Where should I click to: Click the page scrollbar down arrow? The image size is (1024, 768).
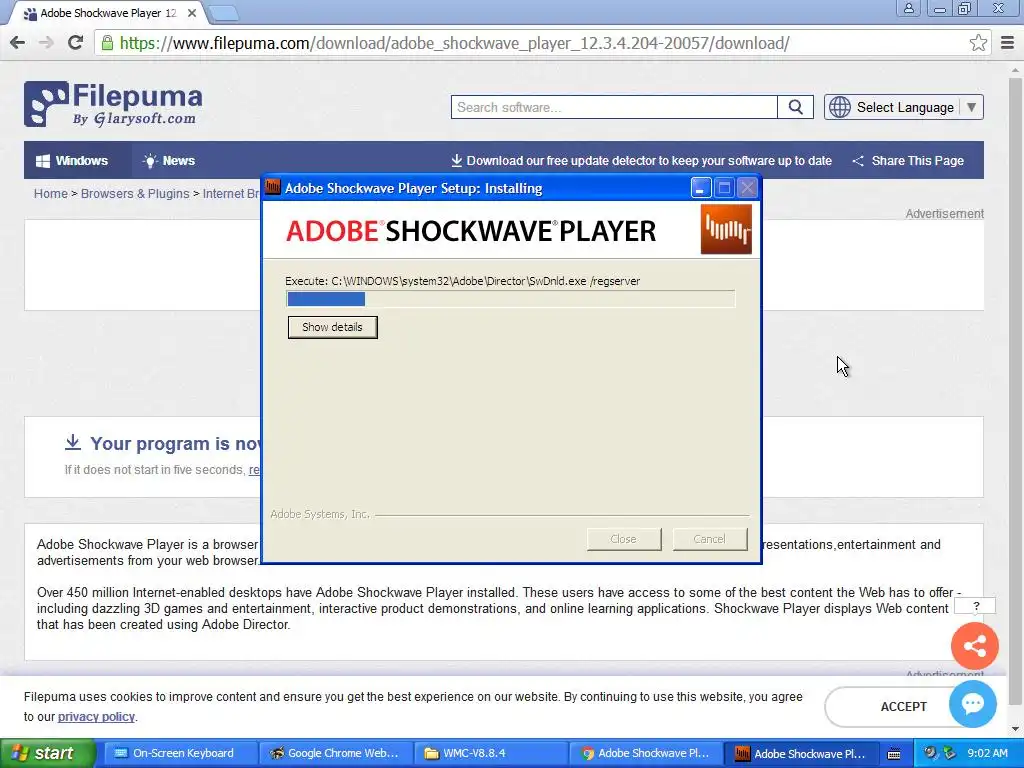[x=1016, y=729]
